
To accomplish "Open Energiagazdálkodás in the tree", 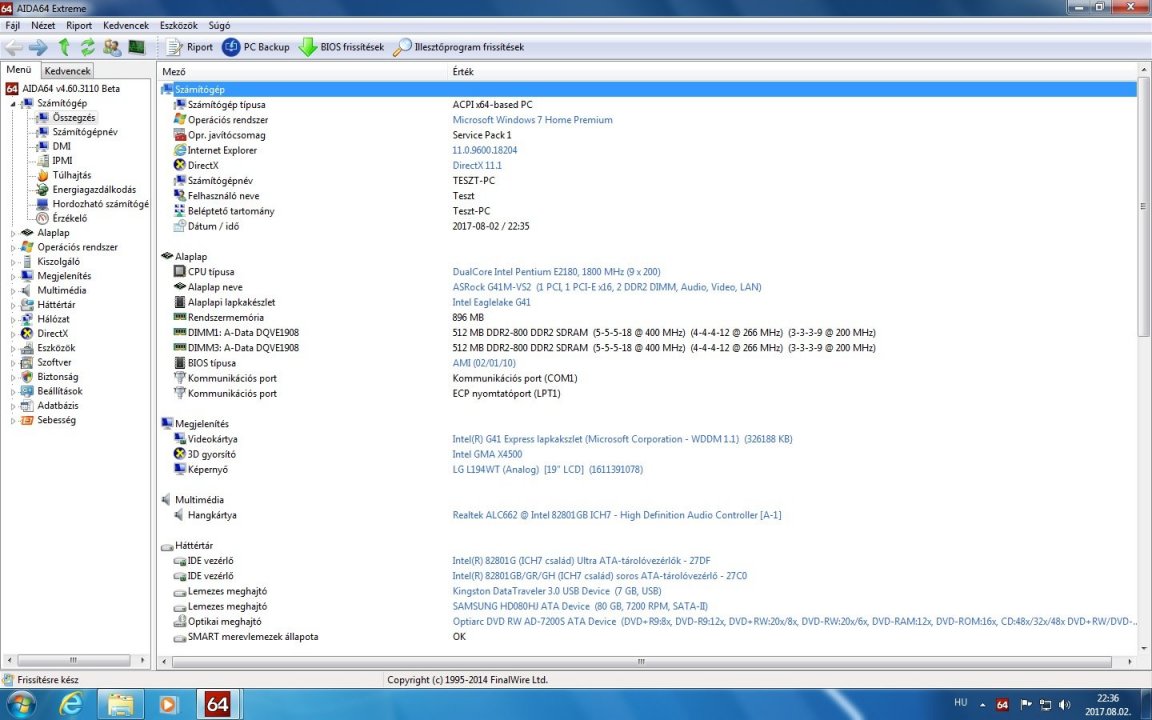I will (94, 190).
